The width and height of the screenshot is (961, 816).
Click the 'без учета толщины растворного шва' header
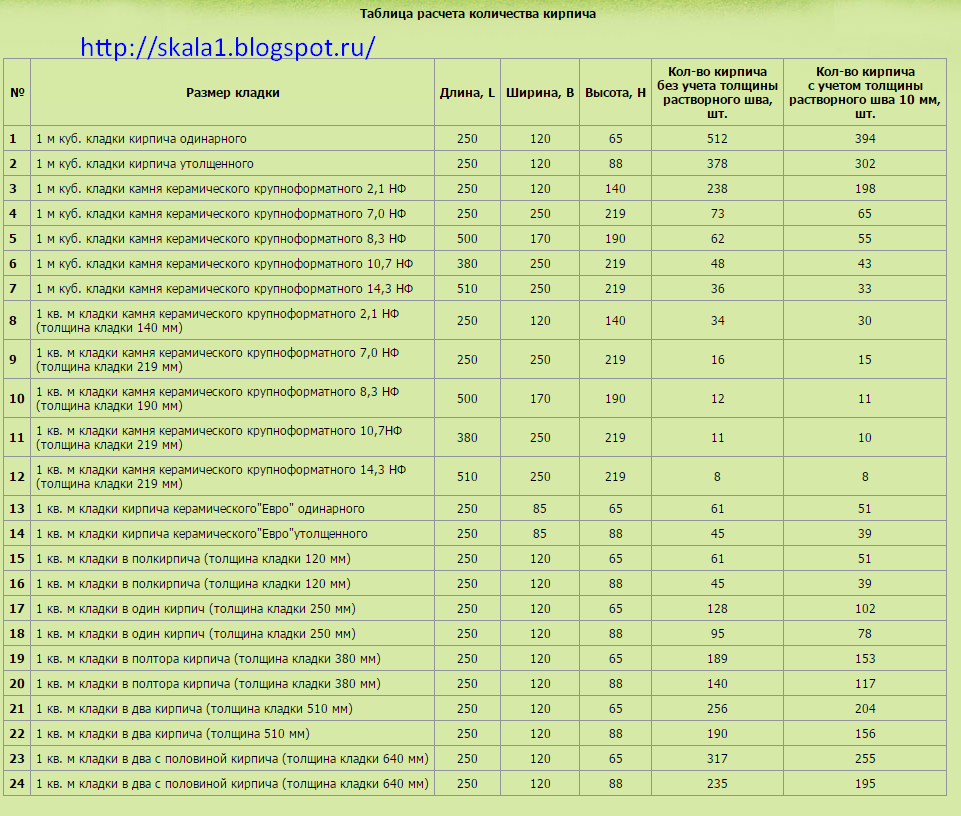716,92
